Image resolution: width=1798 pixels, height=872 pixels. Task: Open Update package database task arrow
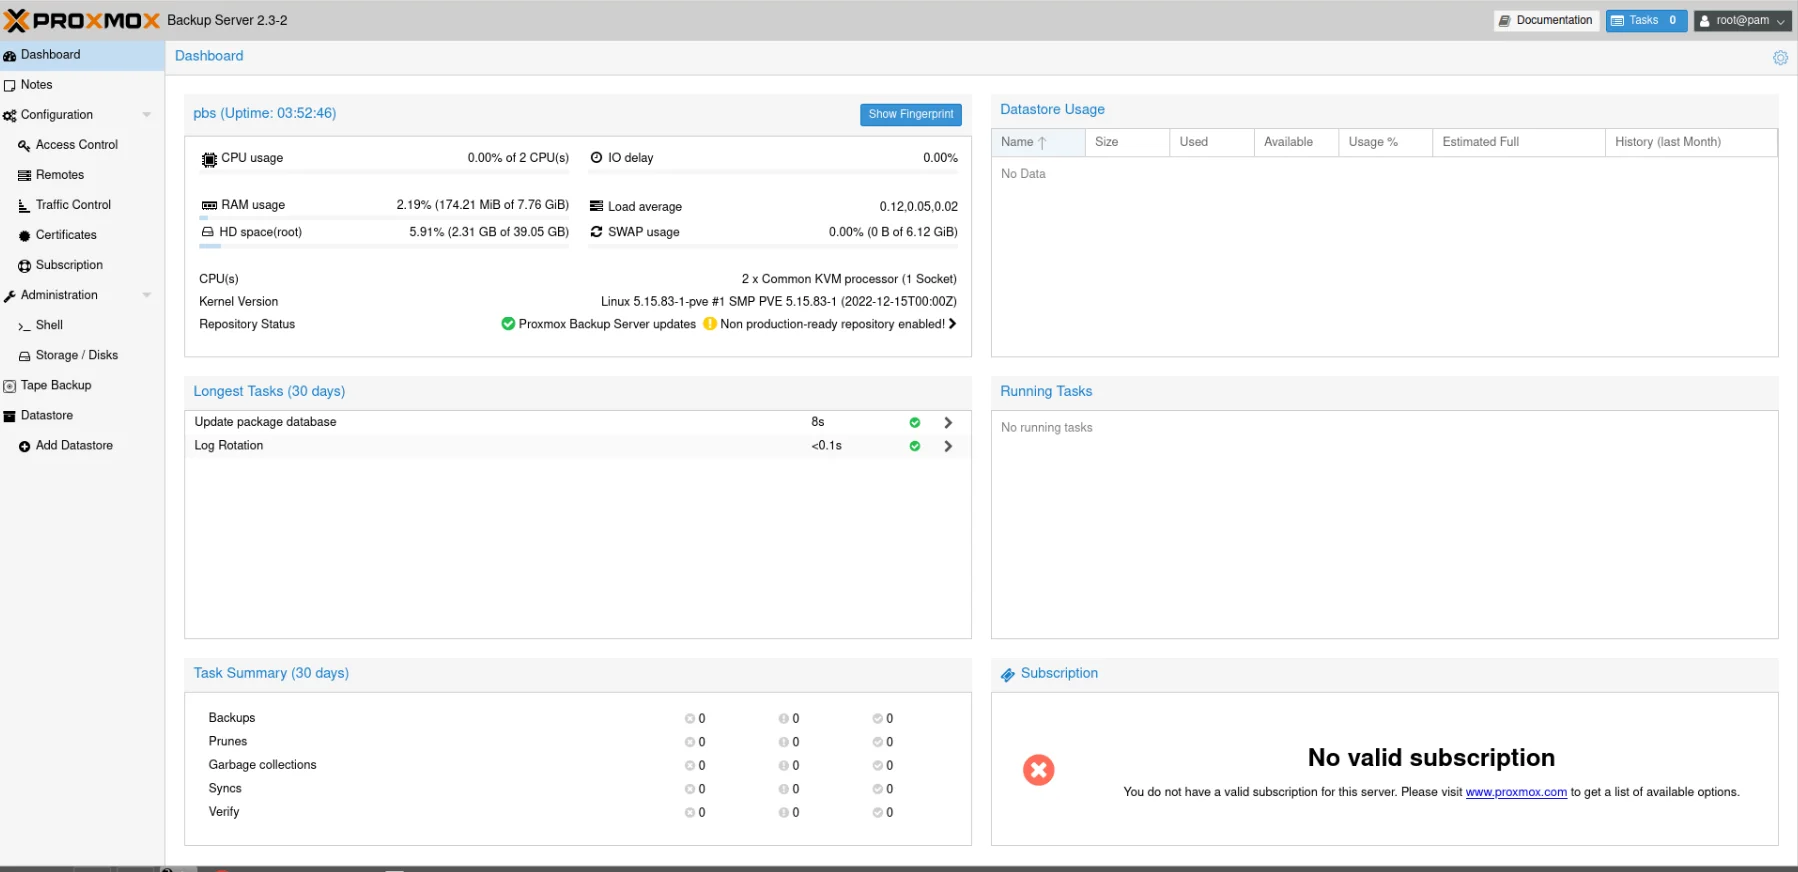click(948, 423)
